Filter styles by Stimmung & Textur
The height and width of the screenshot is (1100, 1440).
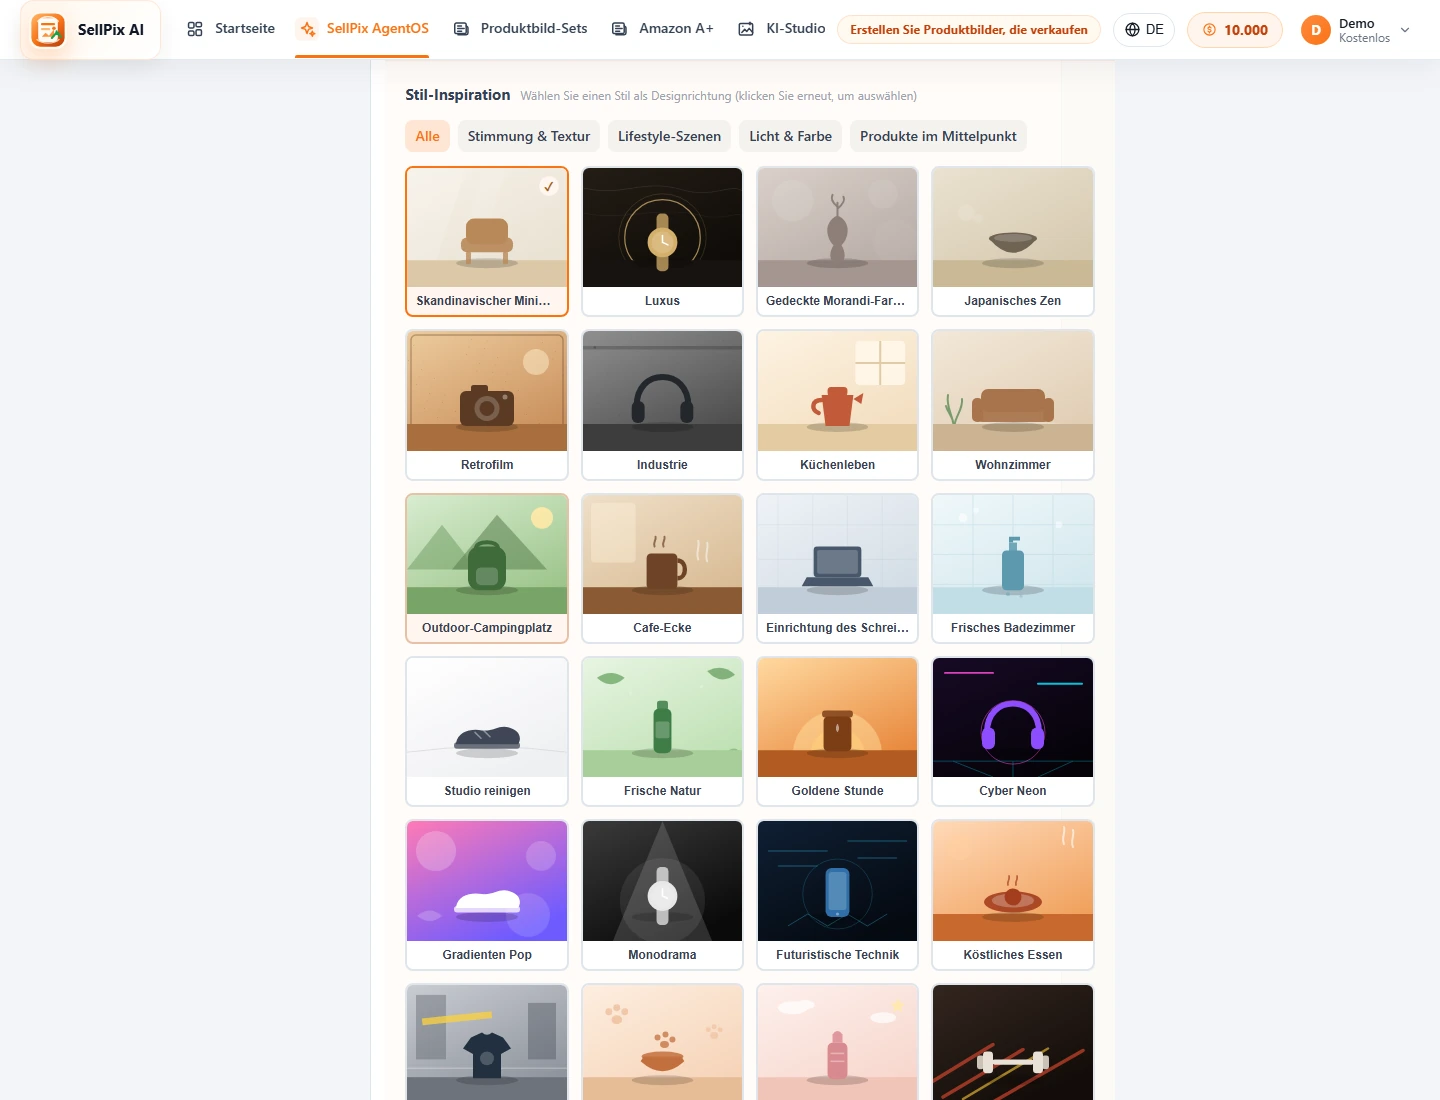pyautogui.click(x=529, y=136)
